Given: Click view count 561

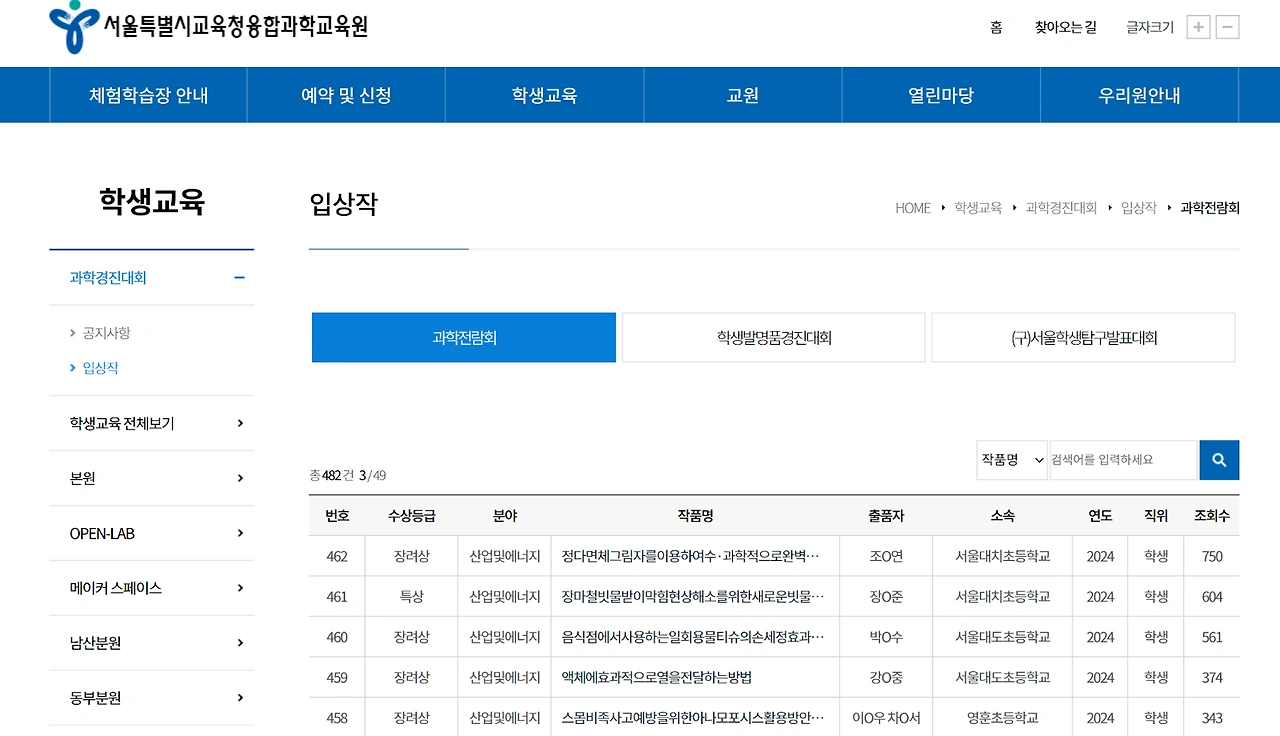Looking at the screenshot, I should [x=1212, y=637].
